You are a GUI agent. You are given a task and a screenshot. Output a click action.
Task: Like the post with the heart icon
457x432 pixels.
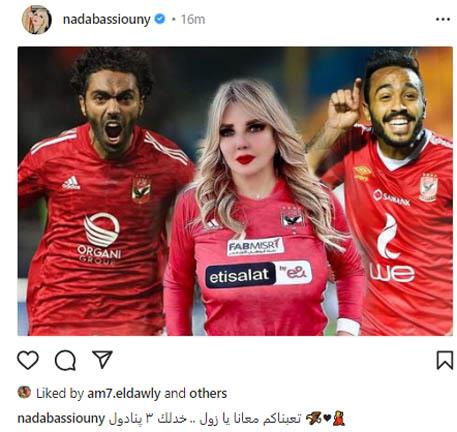(28, 360)
